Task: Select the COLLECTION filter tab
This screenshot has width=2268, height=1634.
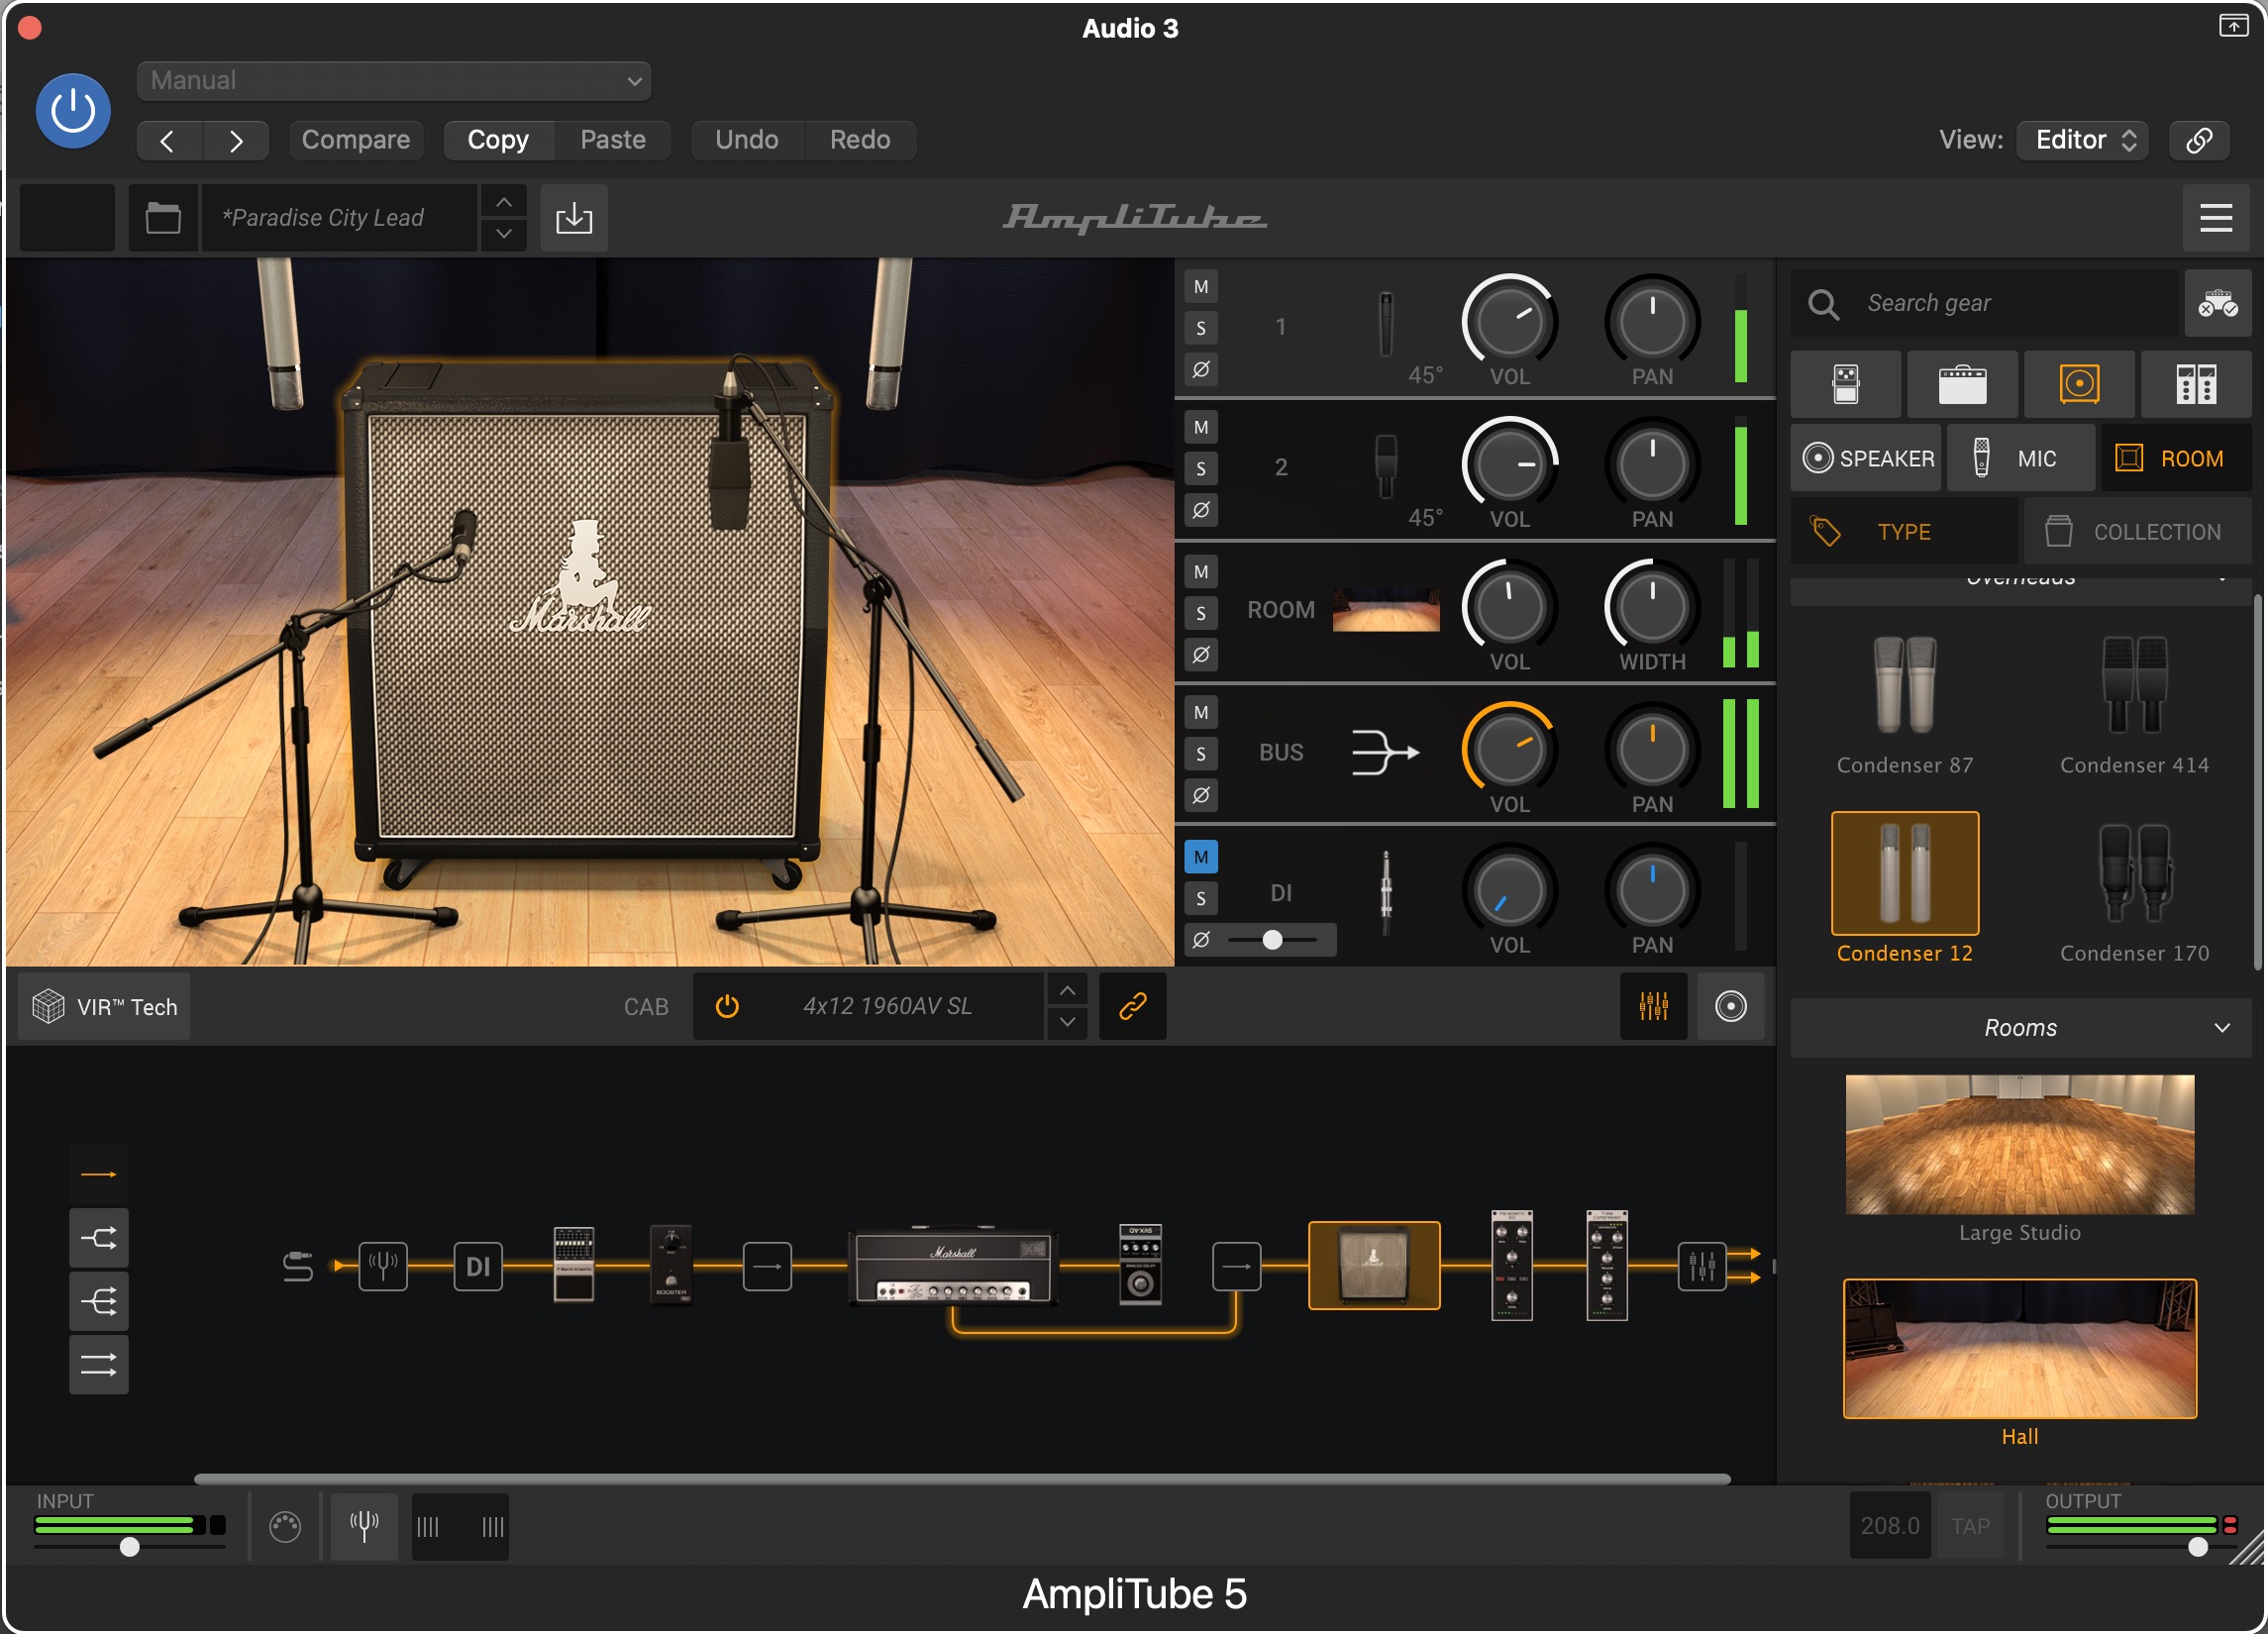Action: [2137, 532]
